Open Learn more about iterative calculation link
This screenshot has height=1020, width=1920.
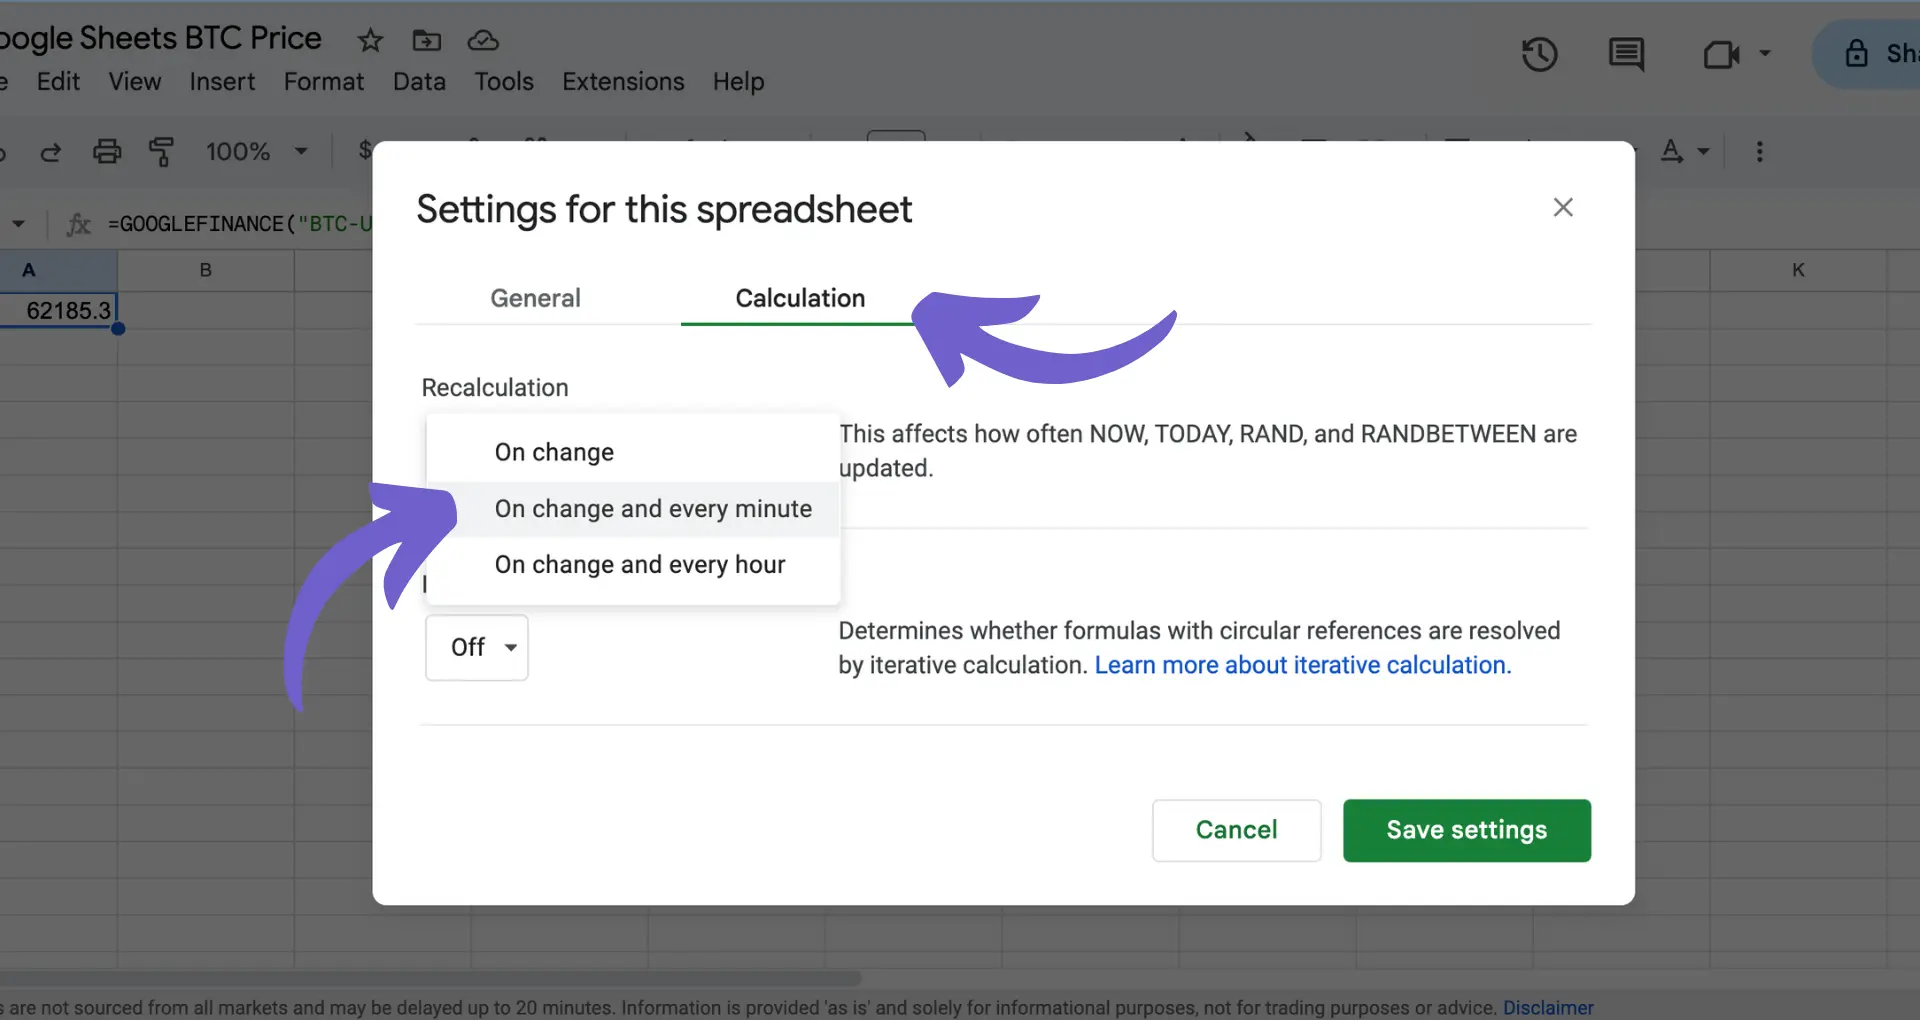click(x=1303, y=665)
